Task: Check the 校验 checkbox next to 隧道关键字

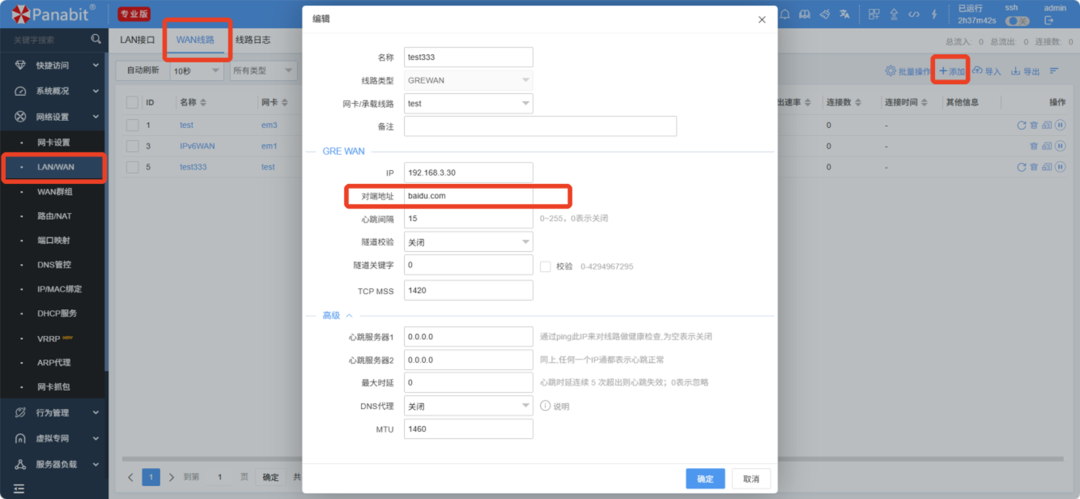Action: [x=546, y=266]
